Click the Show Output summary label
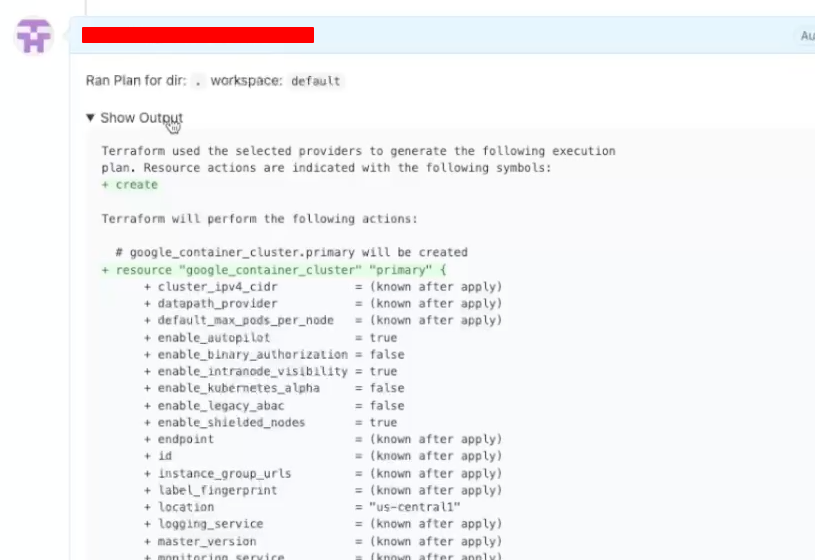The image size is (815, 560). [141, 118]
